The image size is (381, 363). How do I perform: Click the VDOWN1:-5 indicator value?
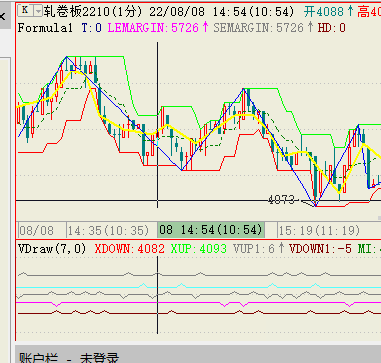(320, 249)
